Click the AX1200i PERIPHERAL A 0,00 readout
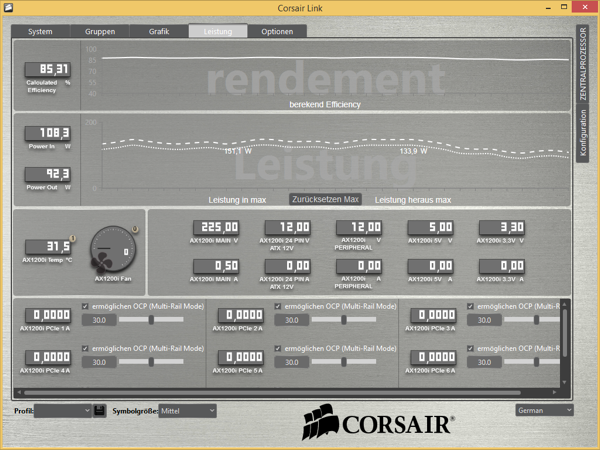The image size is (600, 450). point(359,266)
